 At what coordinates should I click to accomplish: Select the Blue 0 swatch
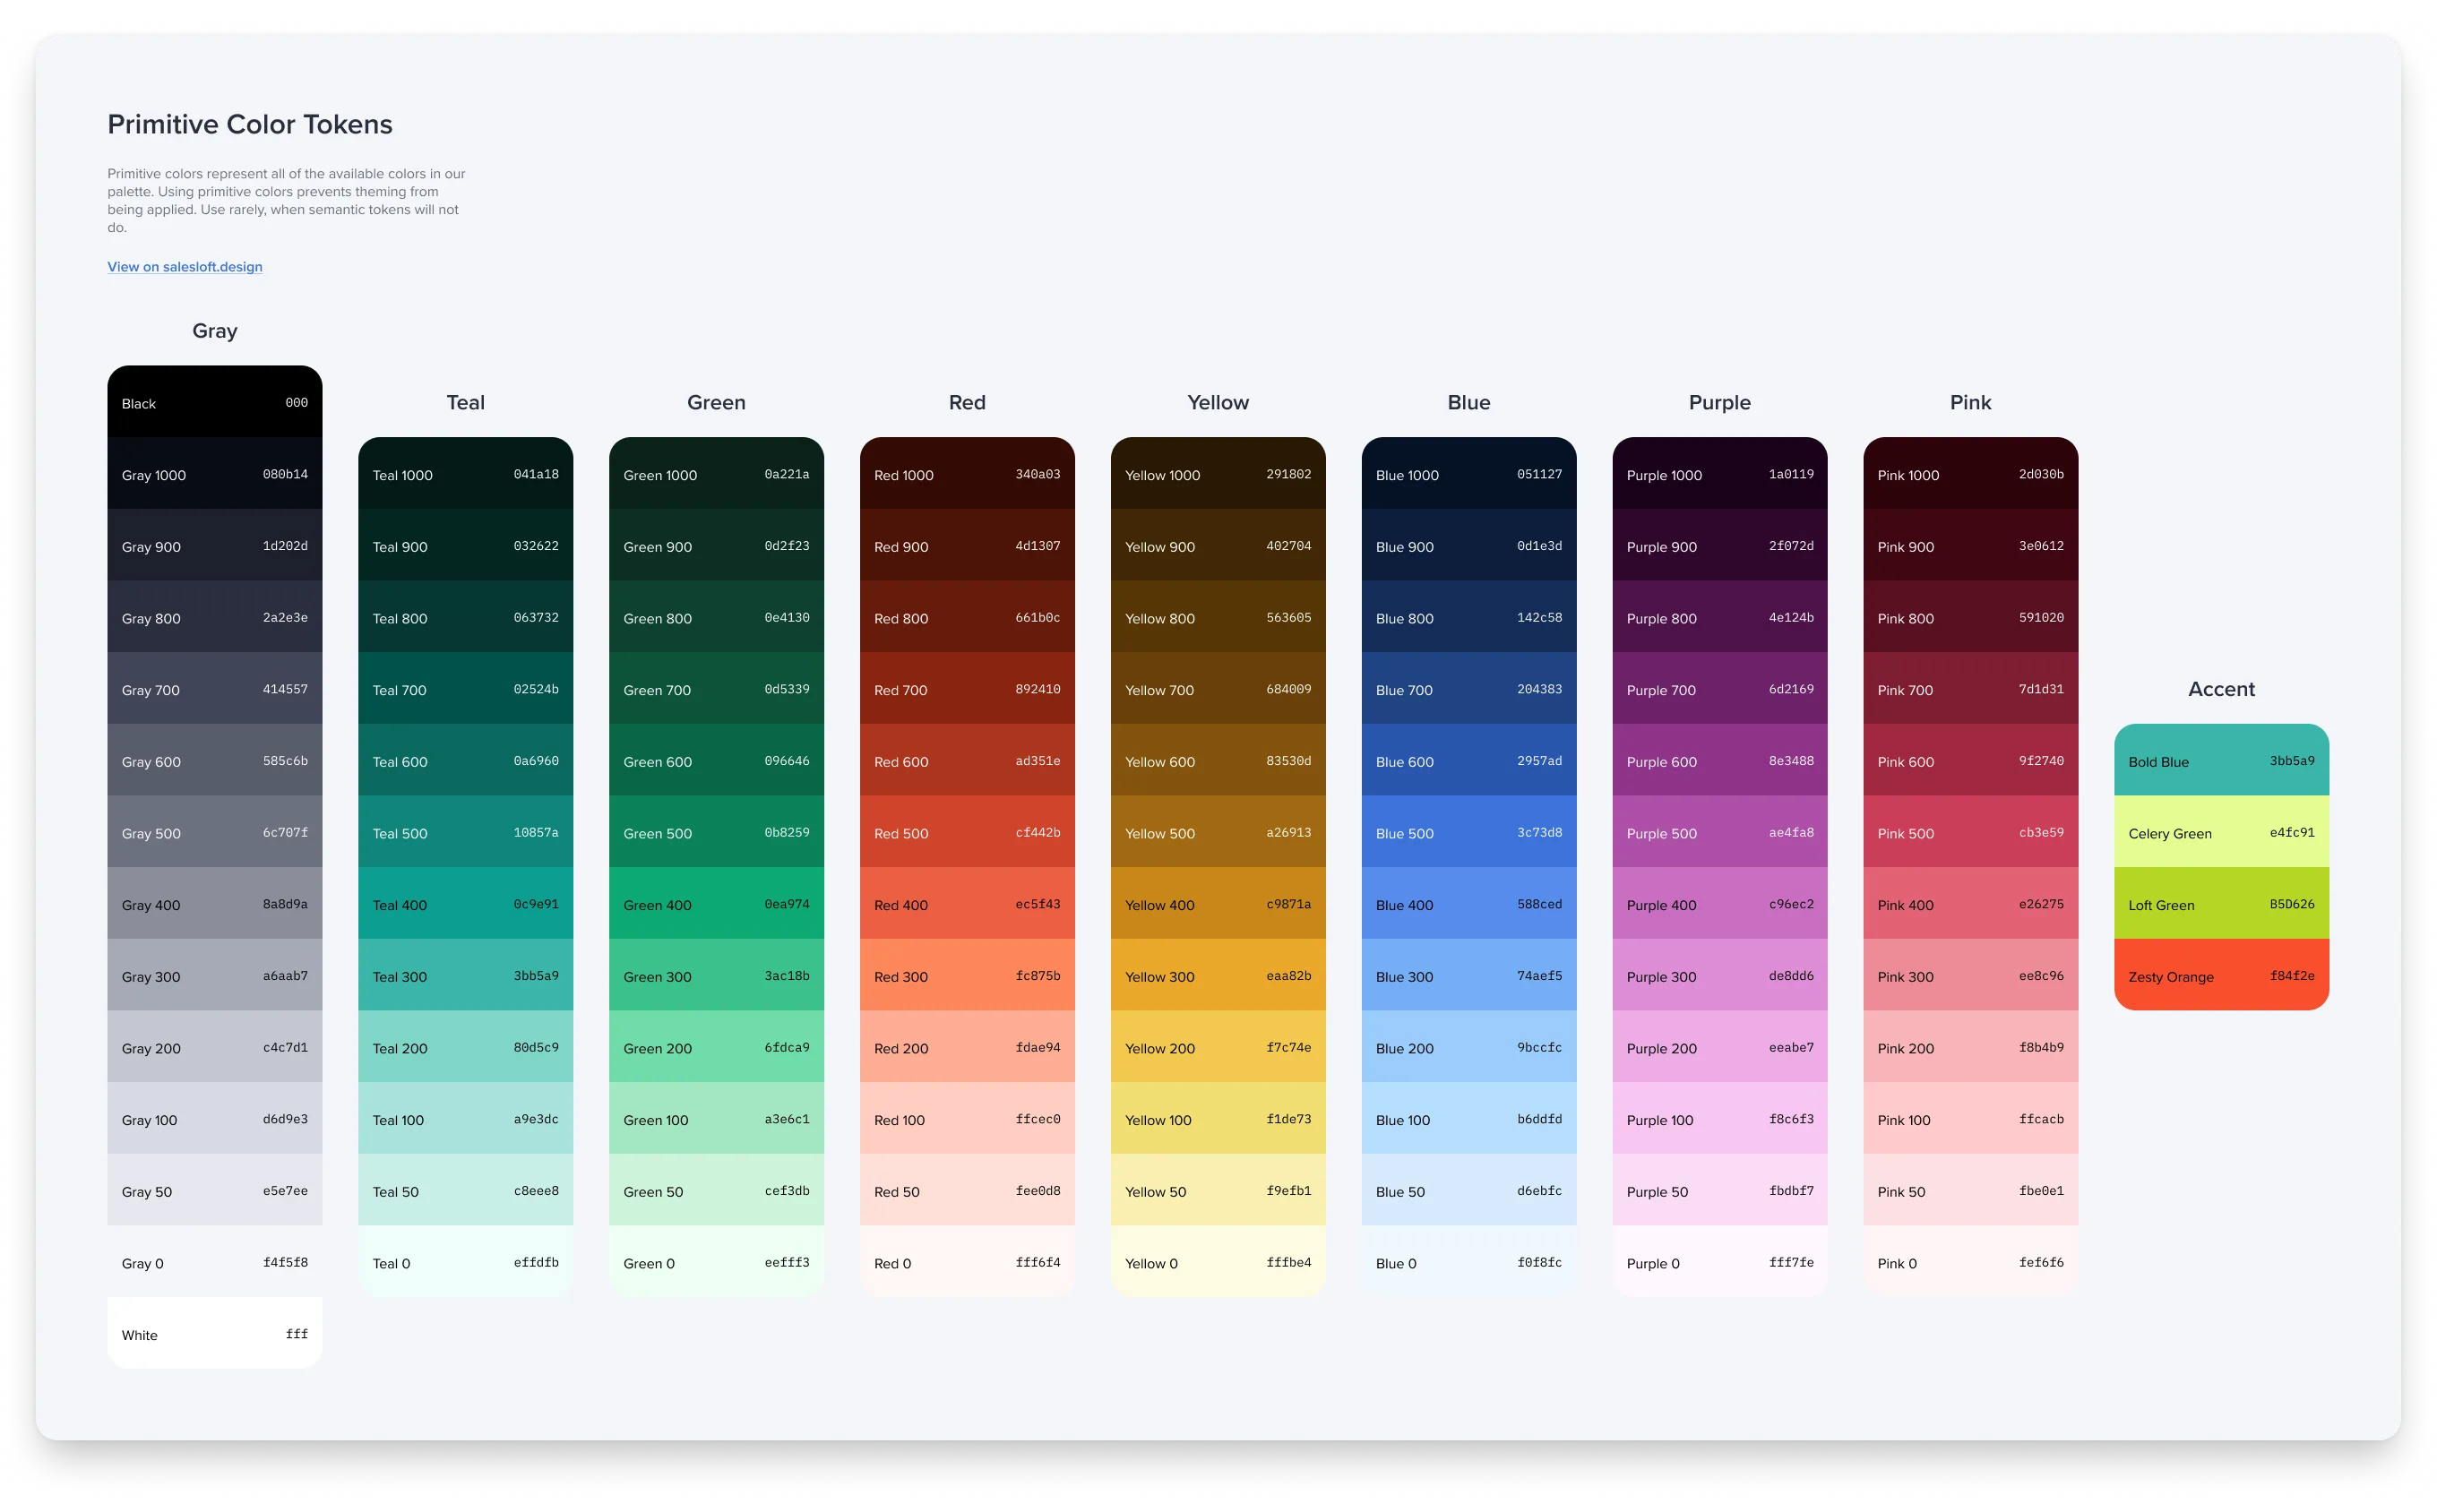1468,1262
